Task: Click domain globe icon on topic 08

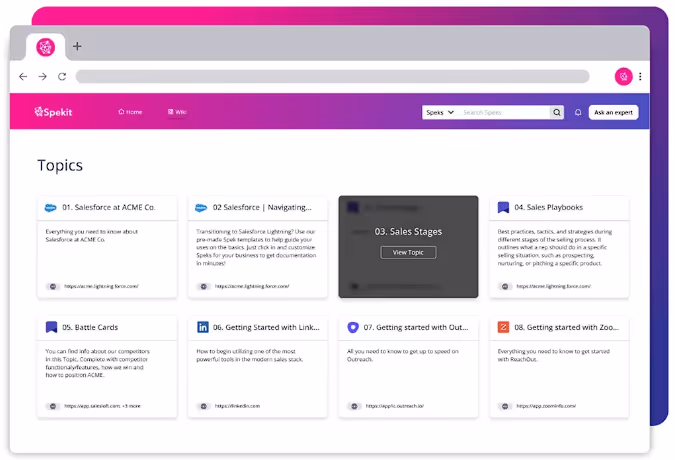Action: click(505, 406)
